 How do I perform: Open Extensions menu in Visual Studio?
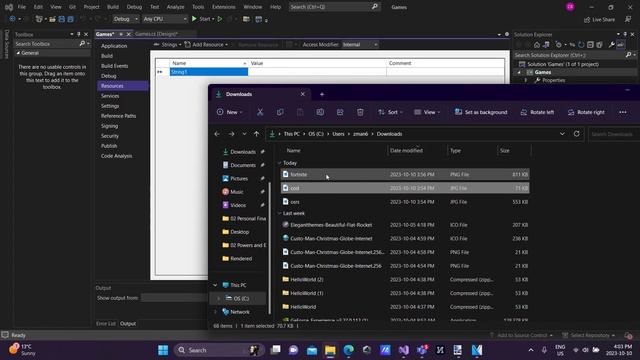click(223, 7)
